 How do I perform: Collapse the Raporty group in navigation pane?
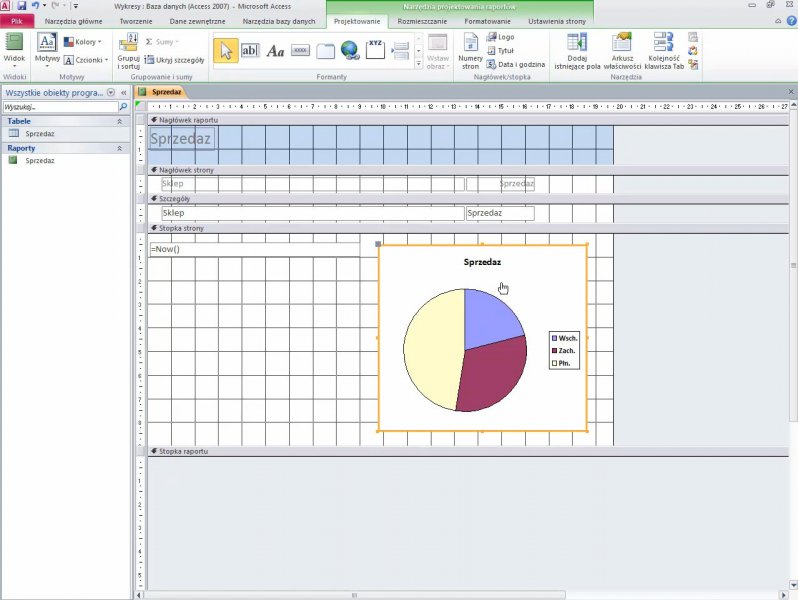[120, 148]
